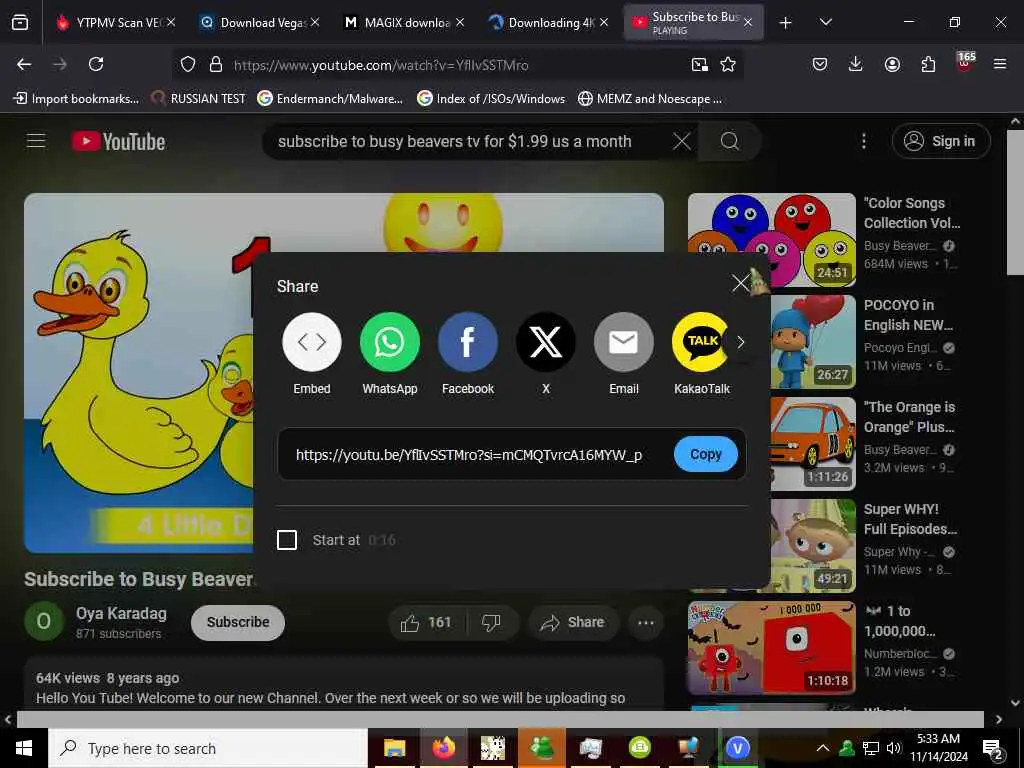Run the YouTube search magnifier button
1024x768 pixels.
pos(729,141)
